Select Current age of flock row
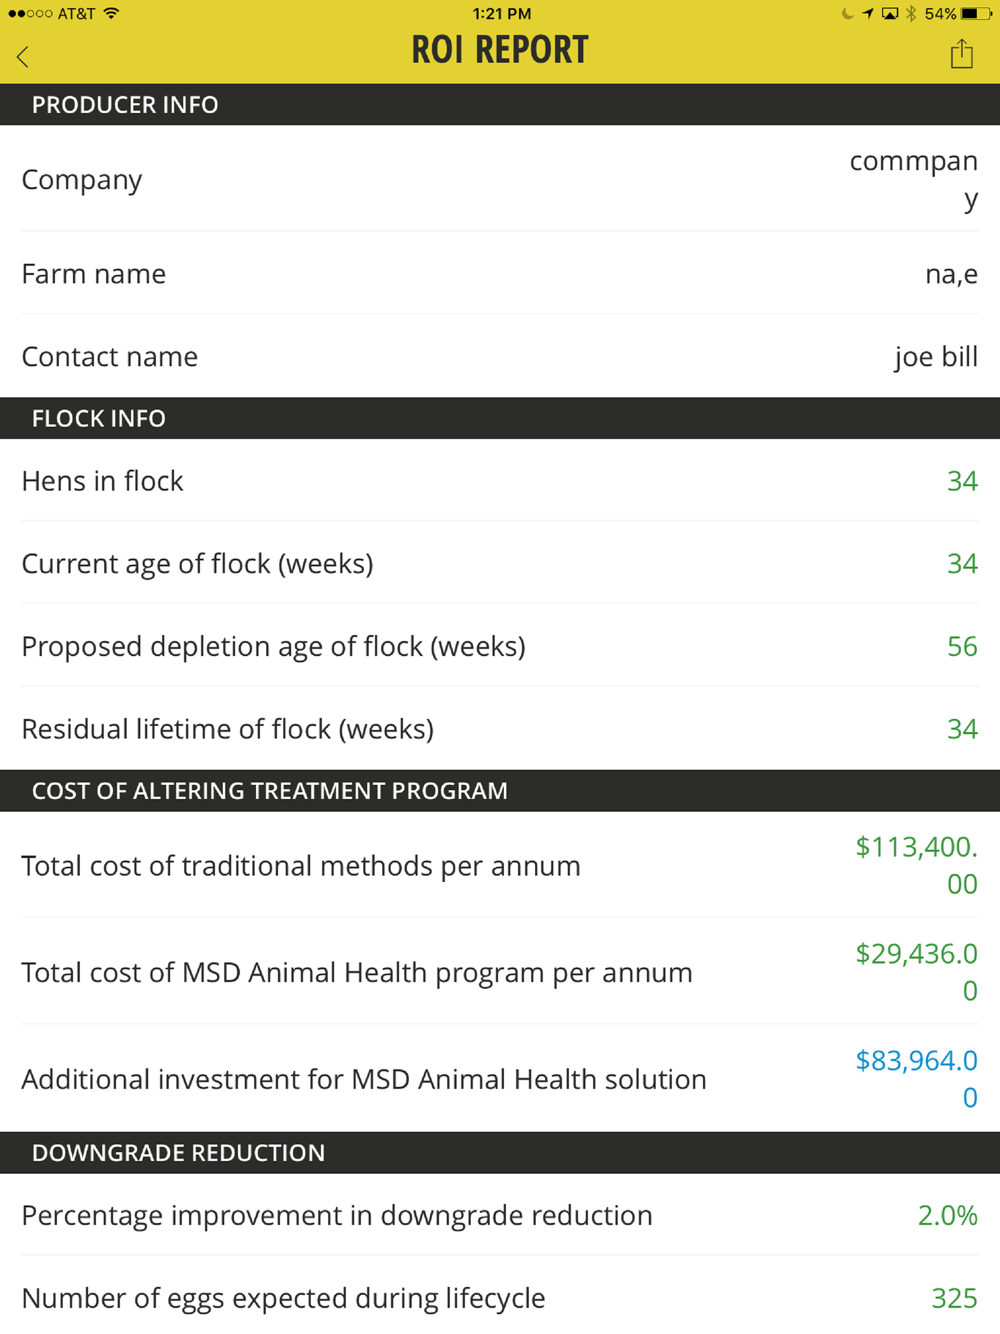 click(500, 563)
